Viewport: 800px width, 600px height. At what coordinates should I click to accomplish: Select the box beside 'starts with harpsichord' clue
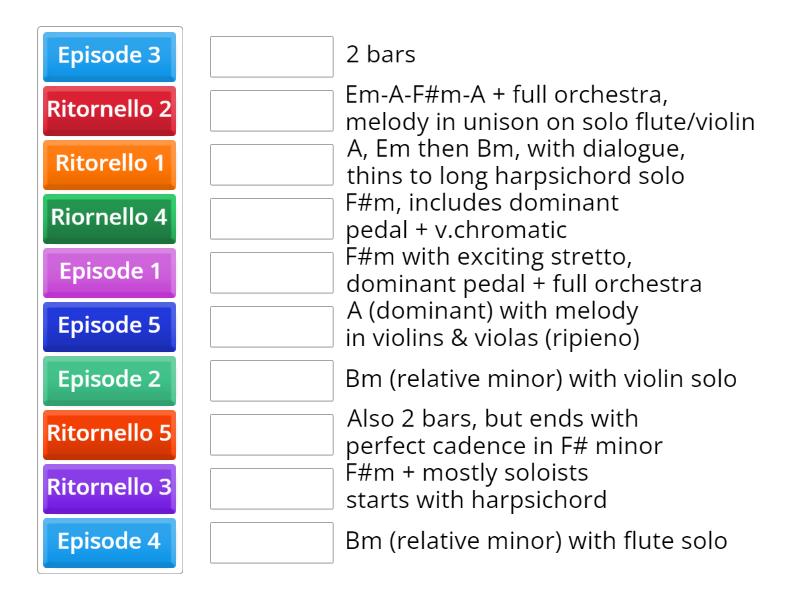tap(272, 489)
